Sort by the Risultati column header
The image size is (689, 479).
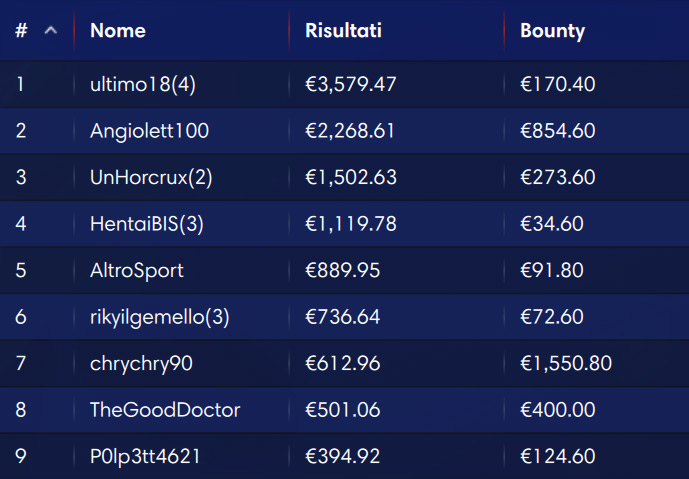(343, 31)
